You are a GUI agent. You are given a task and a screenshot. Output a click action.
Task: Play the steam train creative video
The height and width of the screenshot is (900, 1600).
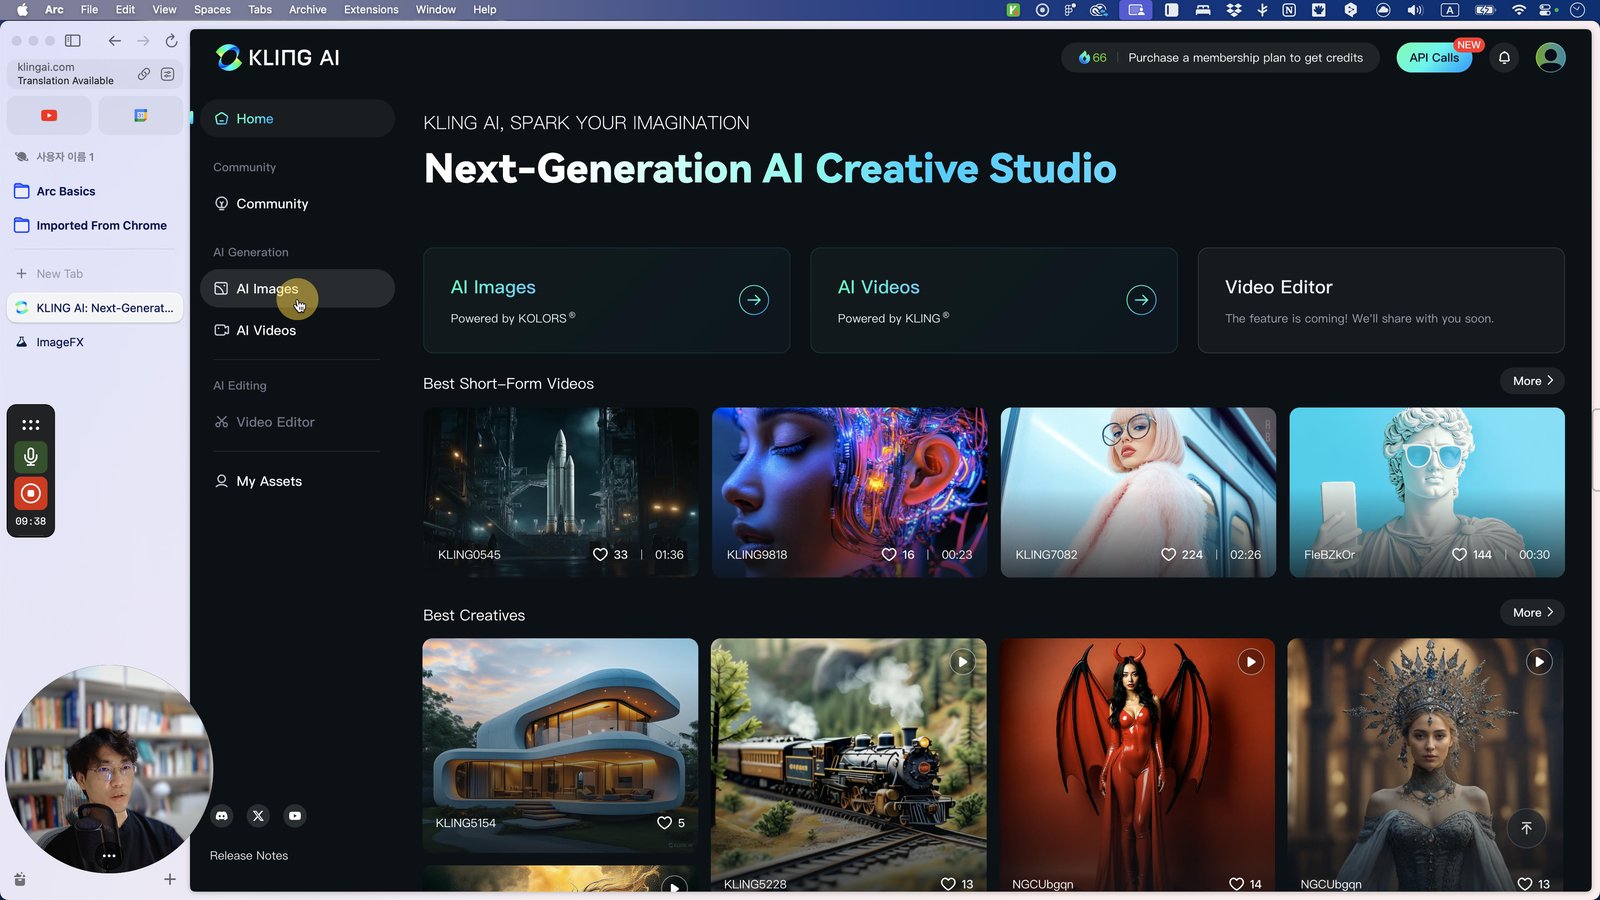point(962,662)
